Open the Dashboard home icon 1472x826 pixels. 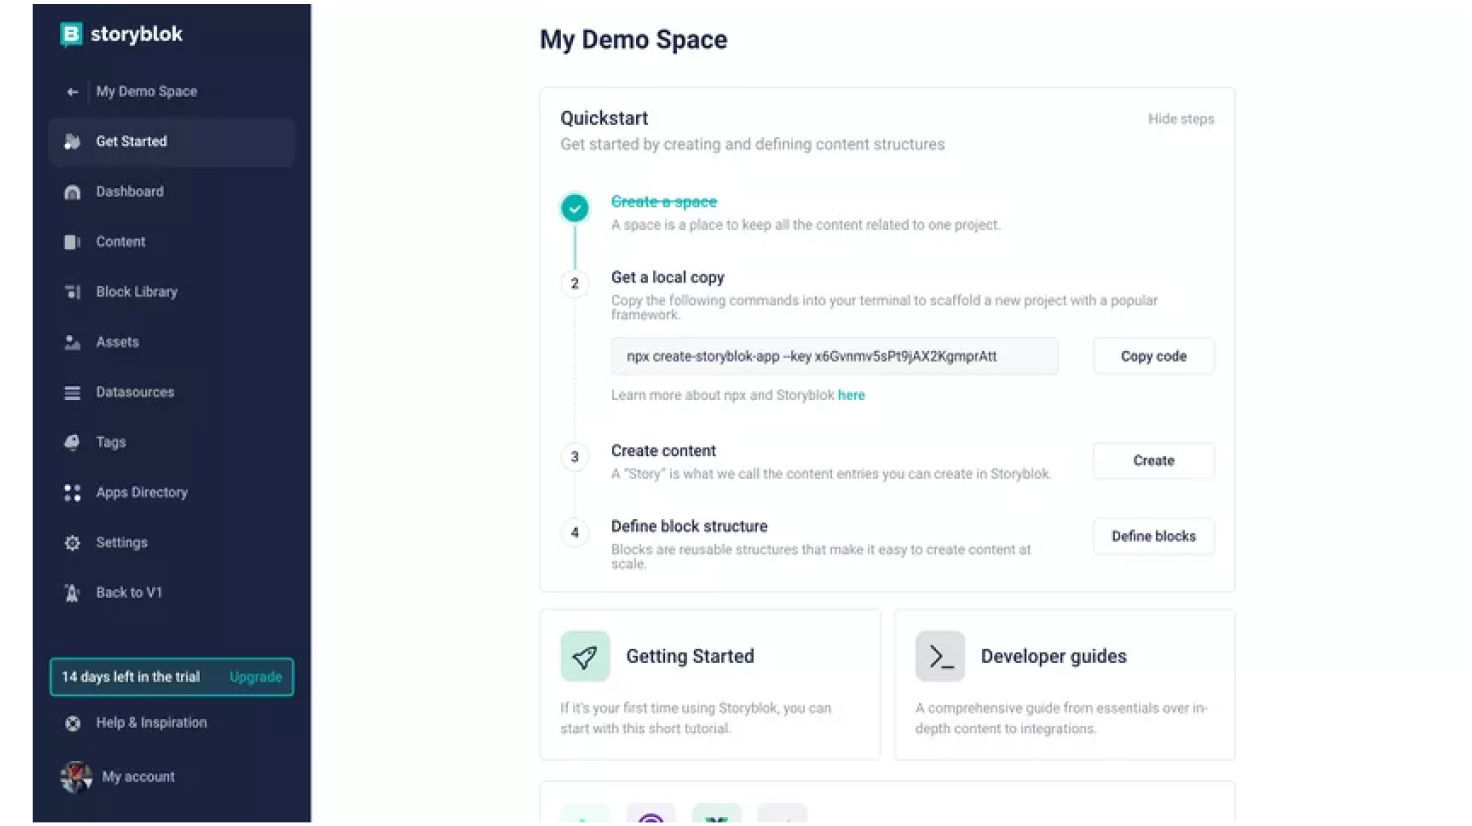[72, 192]
